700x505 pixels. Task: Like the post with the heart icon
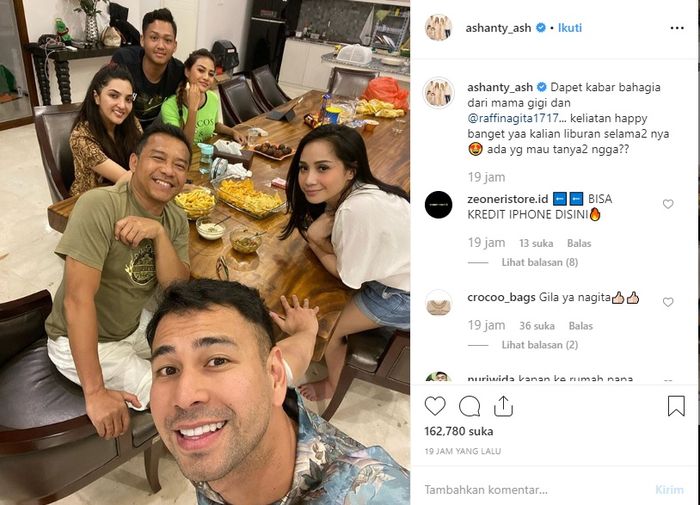point(435,406)
